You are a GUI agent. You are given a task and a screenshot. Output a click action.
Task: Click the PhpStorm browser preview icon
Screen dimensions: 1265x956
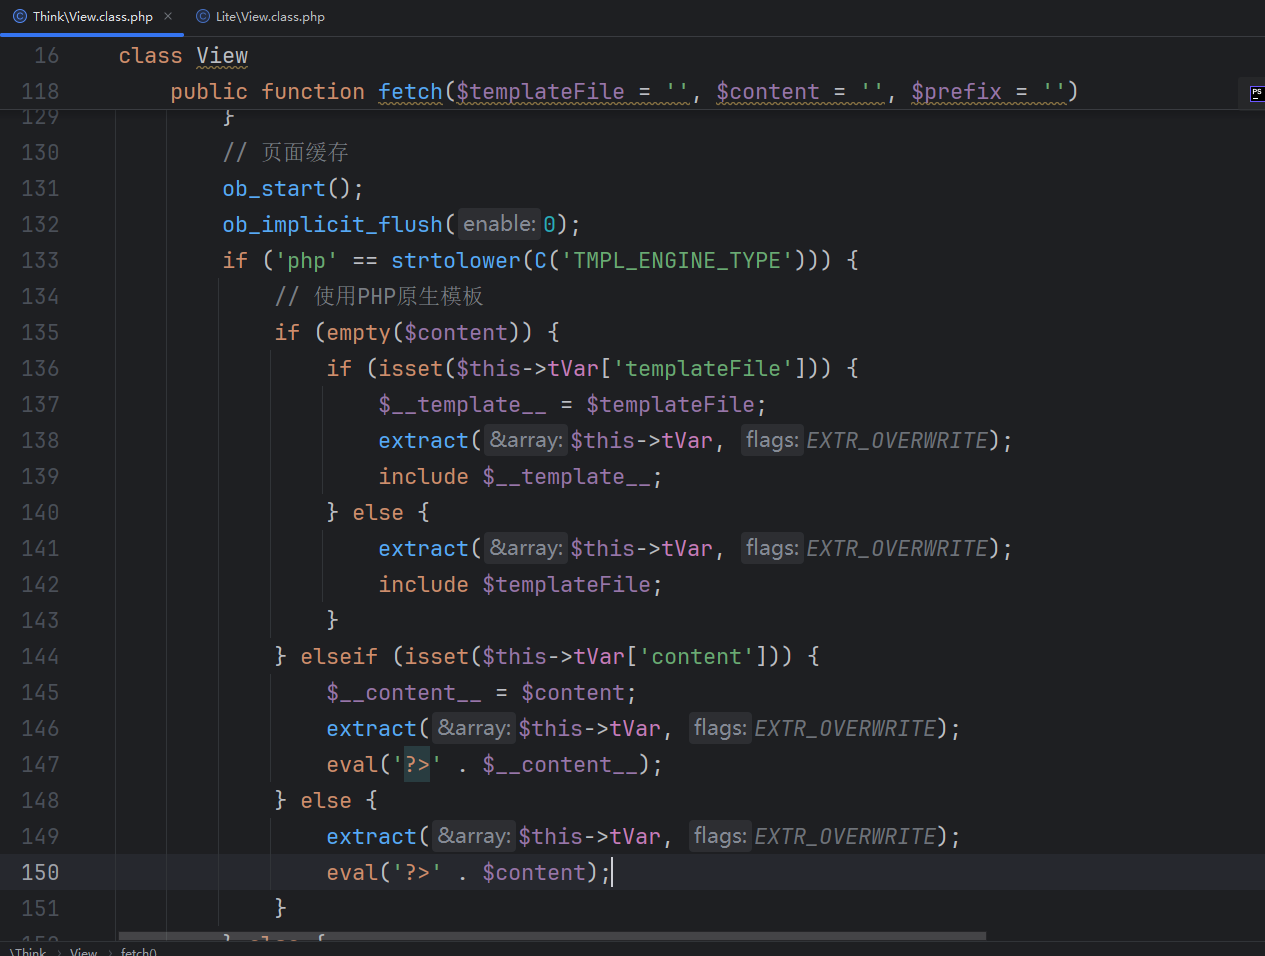click(1256, 93)
